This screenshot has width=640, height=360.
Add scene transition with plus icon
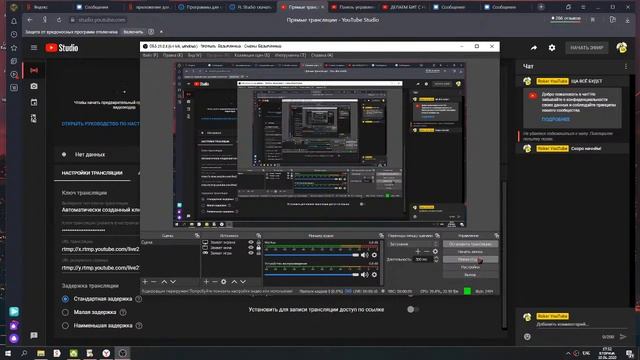click(x=418, y=251)
